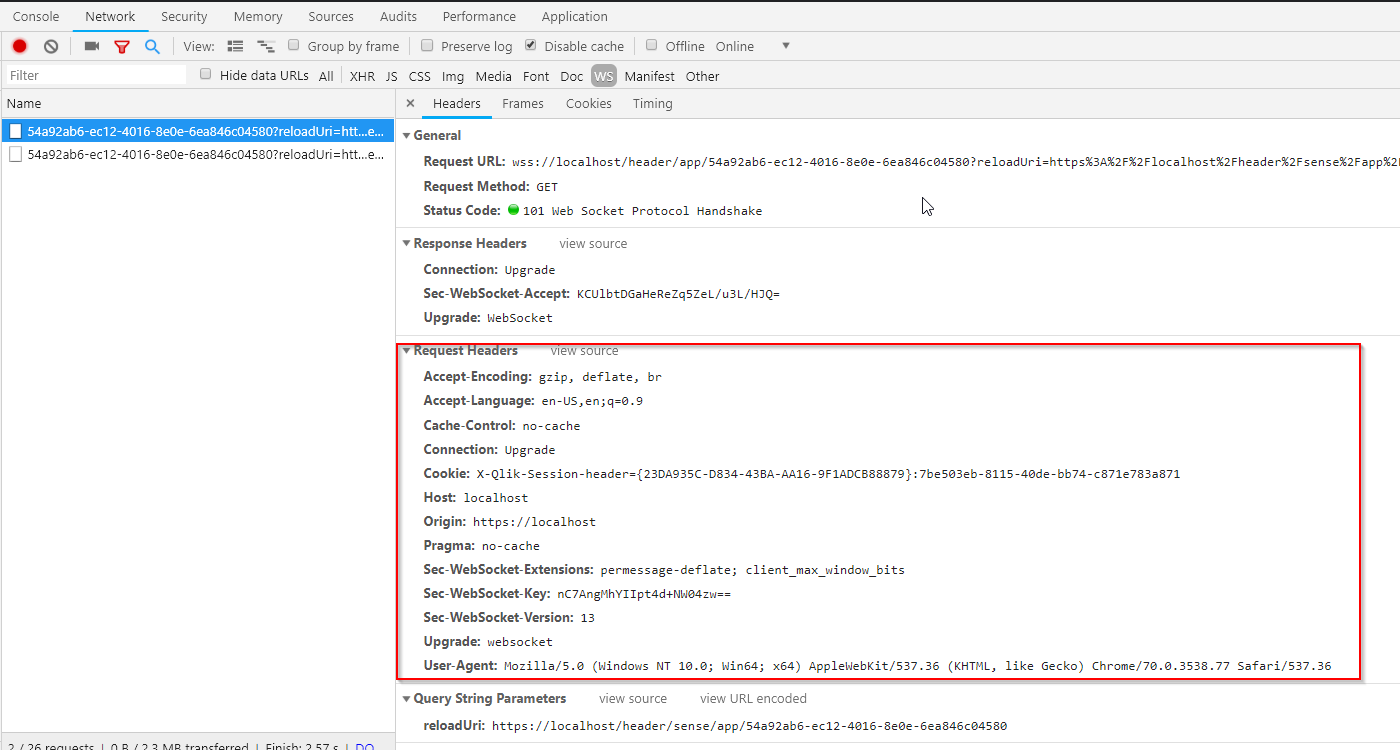Select the Headers detail tab
Screen dimensions: 1400x750
point(457,103)
